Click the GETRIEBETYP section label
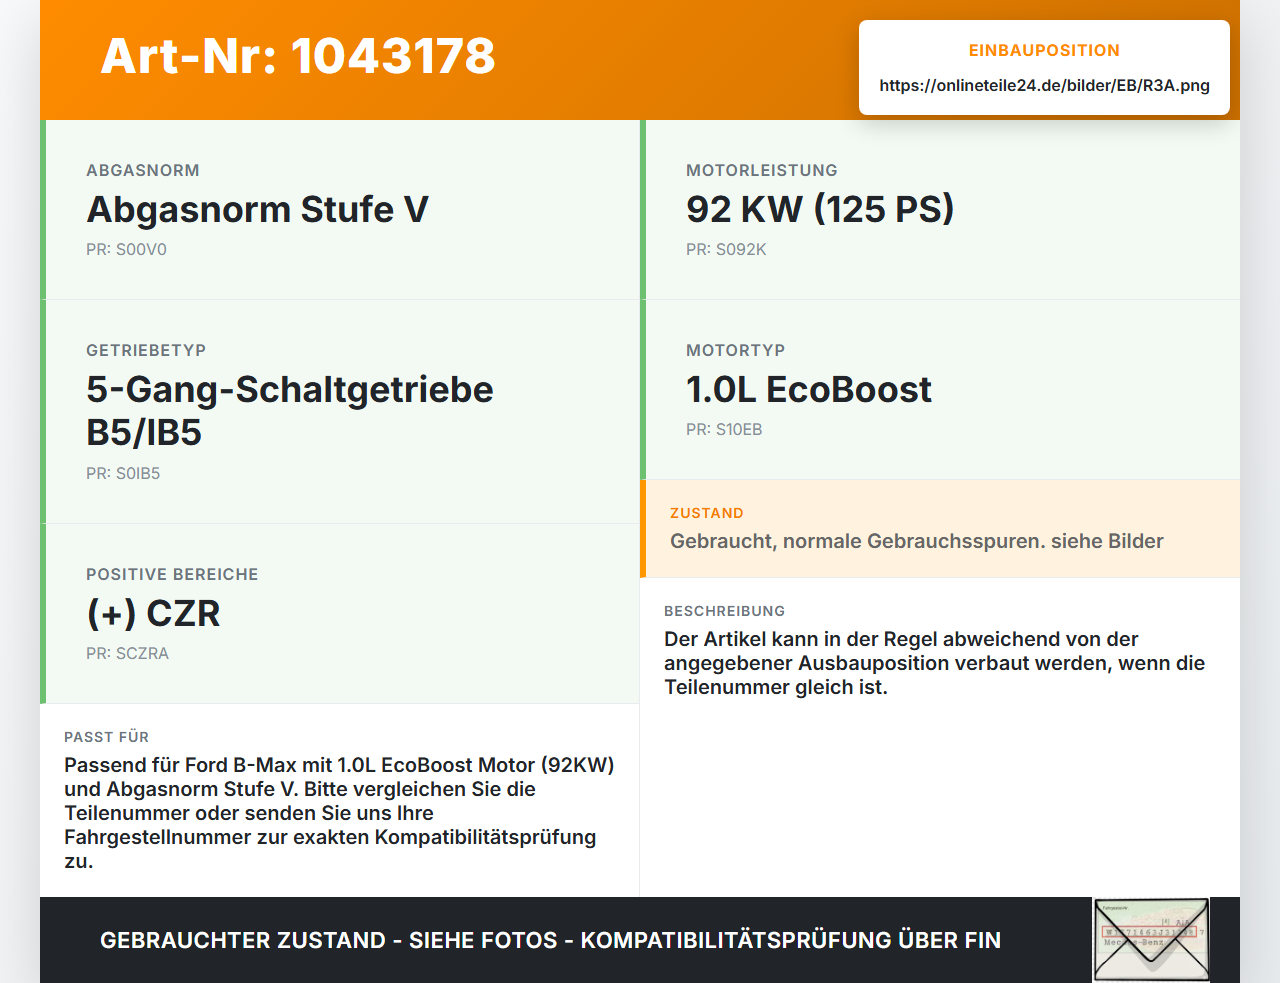This screenshot has width=1280, height=983. point(146,350)
